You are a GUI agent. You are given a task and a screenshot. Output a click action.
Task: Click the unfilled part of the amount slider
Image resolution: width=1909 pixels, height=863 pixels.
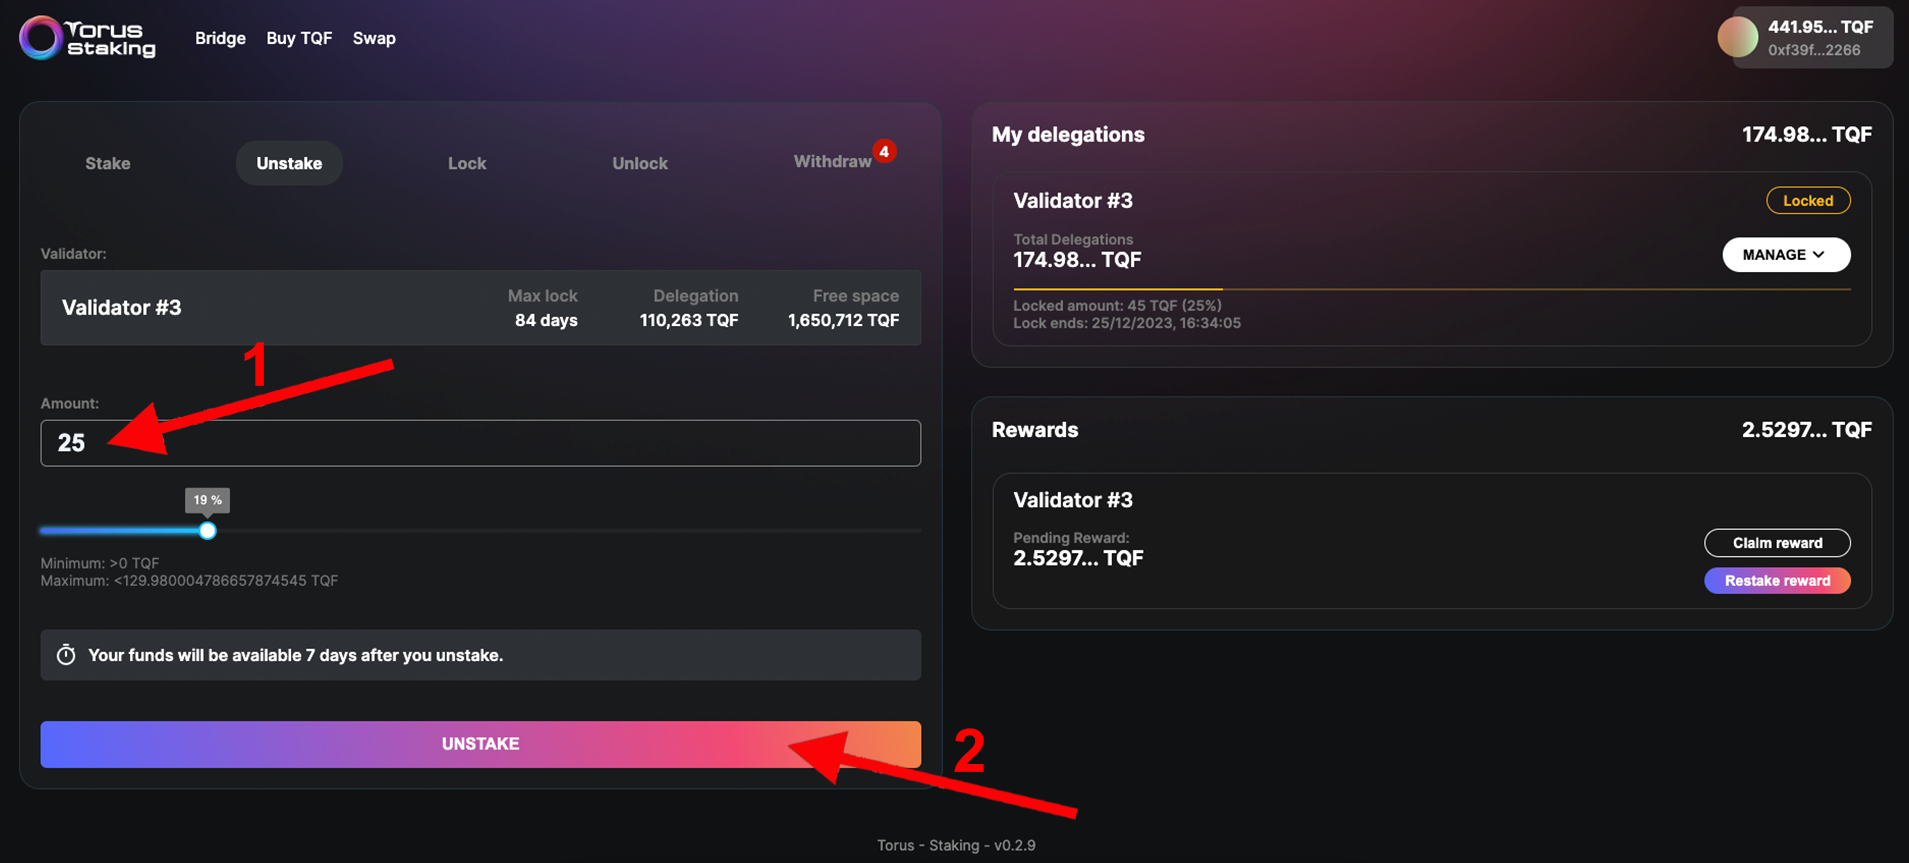tap(568, 531)
